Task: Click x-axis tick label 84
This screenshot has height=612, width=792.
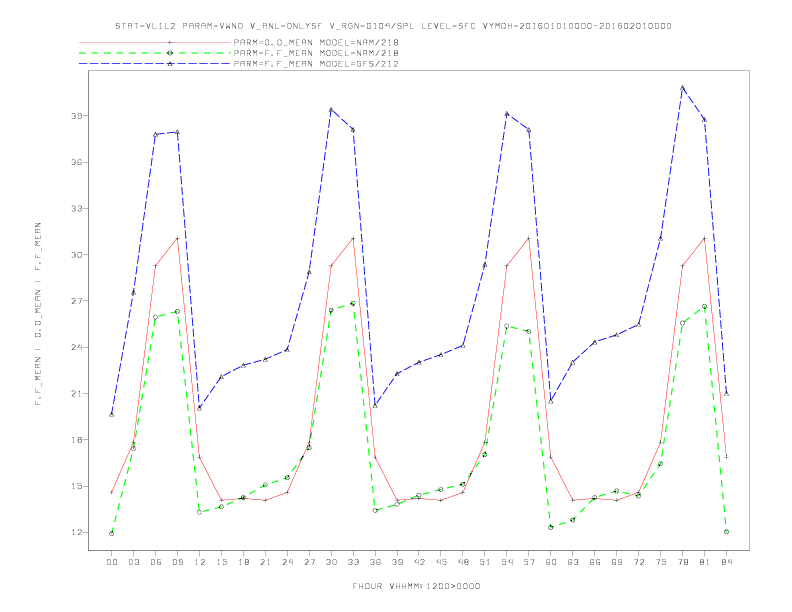Action: pos(726,562)
